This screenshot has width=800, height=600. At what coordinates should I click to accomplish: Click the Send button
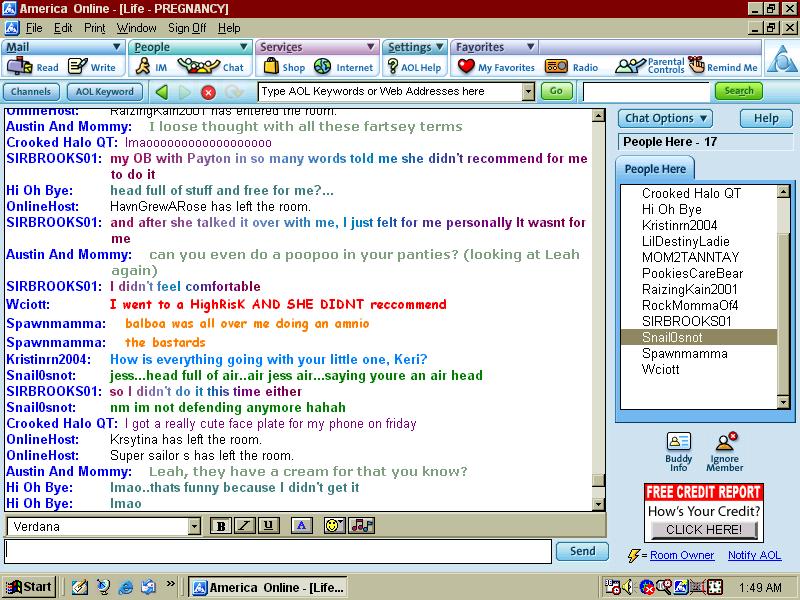click(582, 551)
